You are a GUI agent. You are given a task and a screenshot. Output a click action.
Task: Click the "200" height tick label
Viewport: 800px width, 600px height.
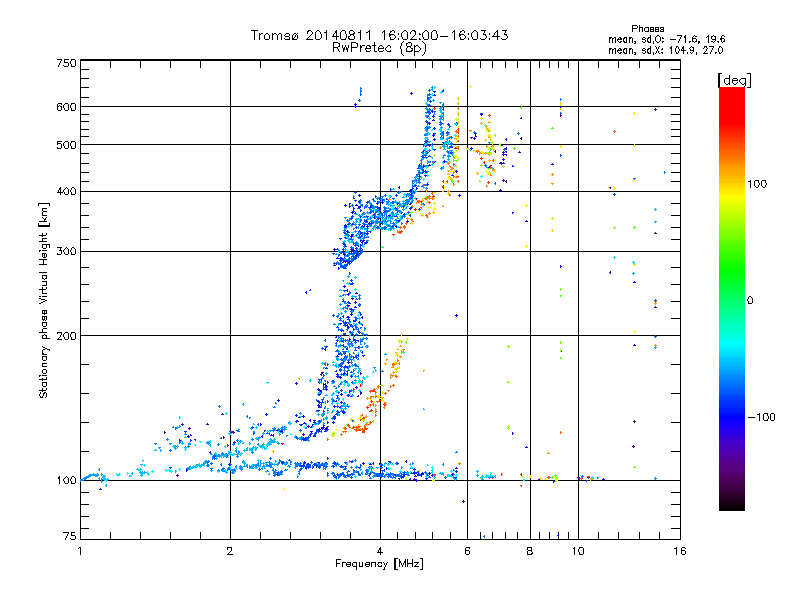pyautogui.click(x=66, y=336)
